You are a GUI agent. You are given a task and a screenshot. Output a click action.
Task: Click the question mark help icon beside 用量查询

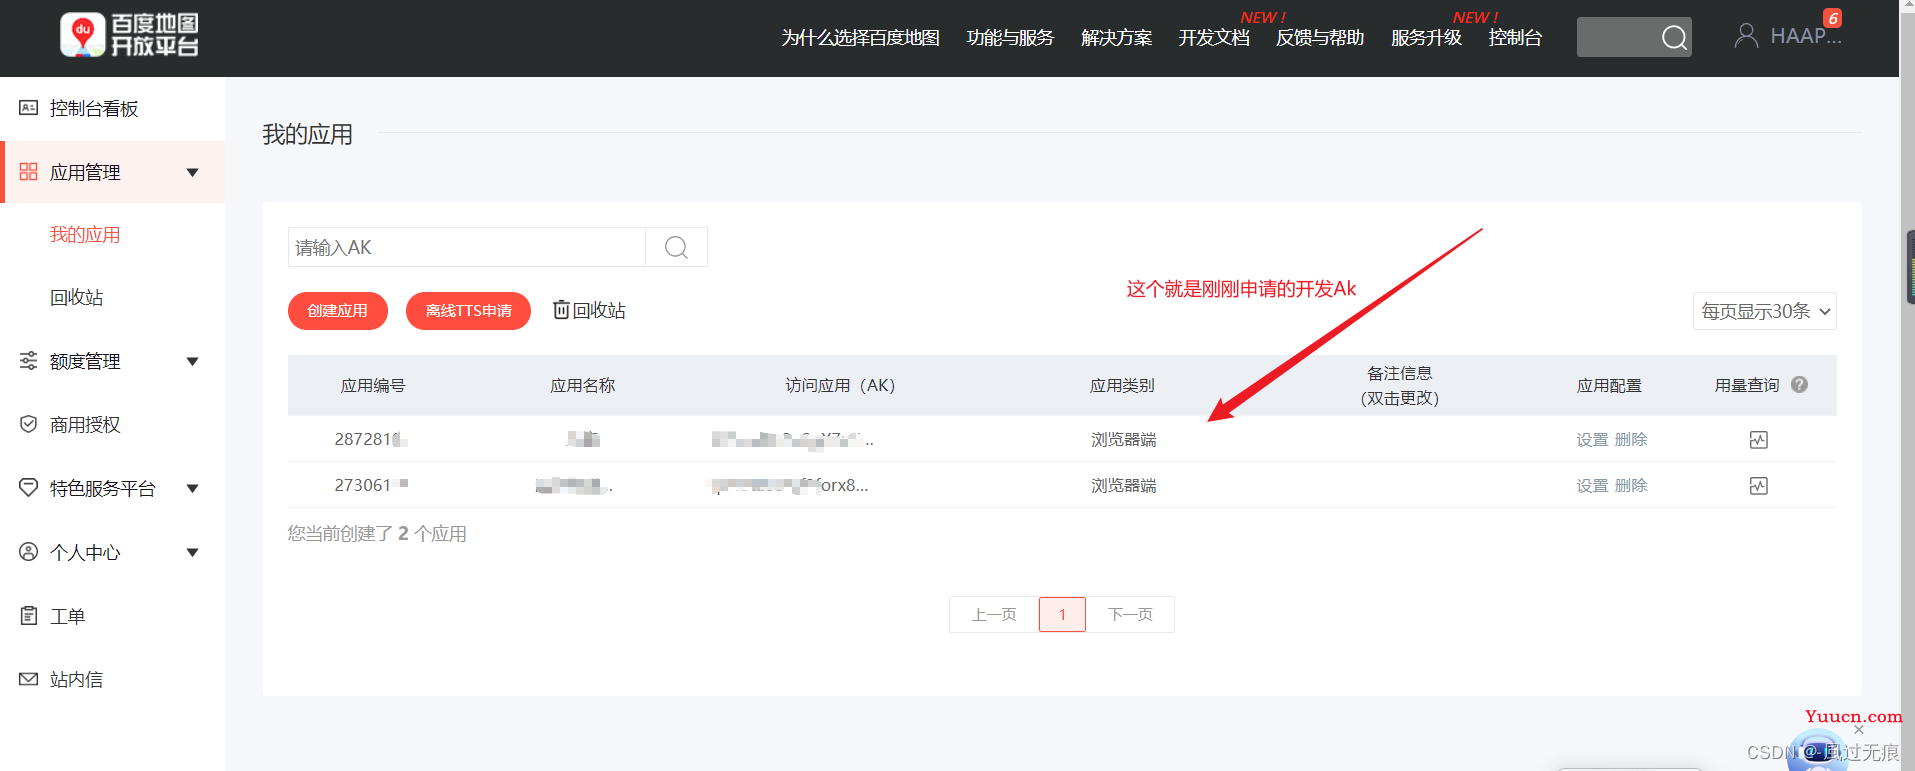tap(1799, 385)
